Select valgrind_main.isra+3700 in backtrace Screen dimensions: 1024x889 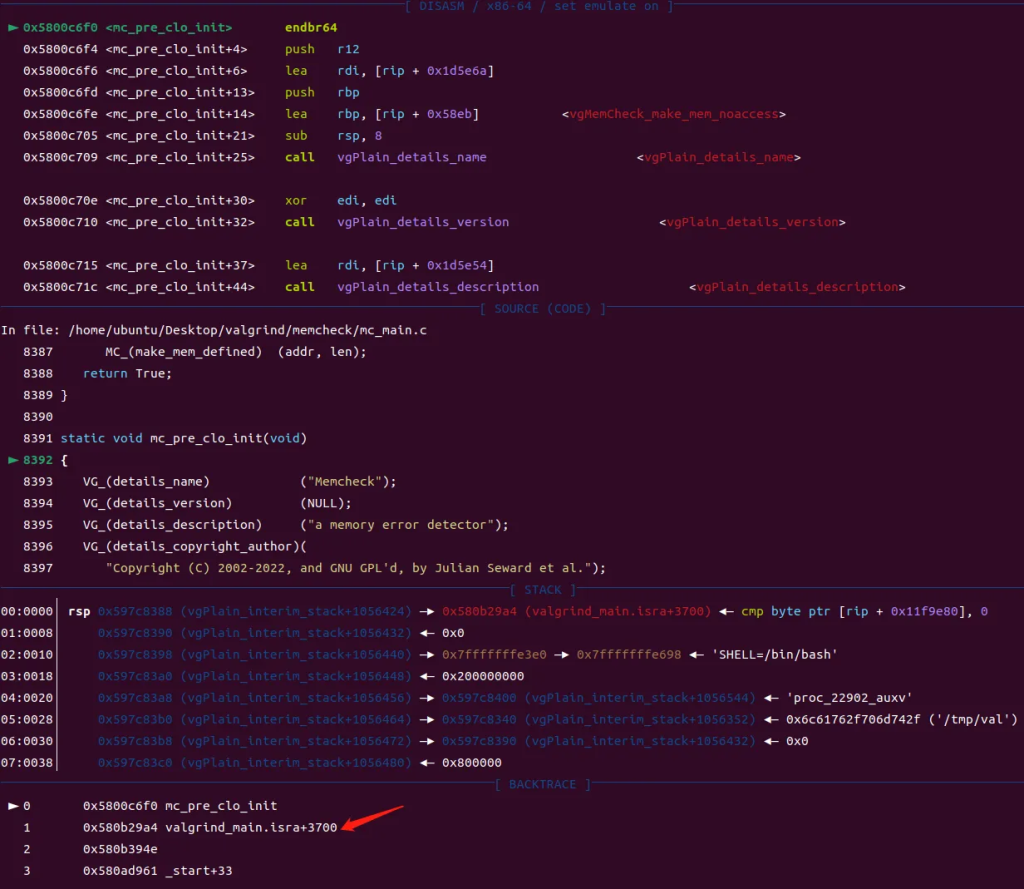click(x=251, y=827)
